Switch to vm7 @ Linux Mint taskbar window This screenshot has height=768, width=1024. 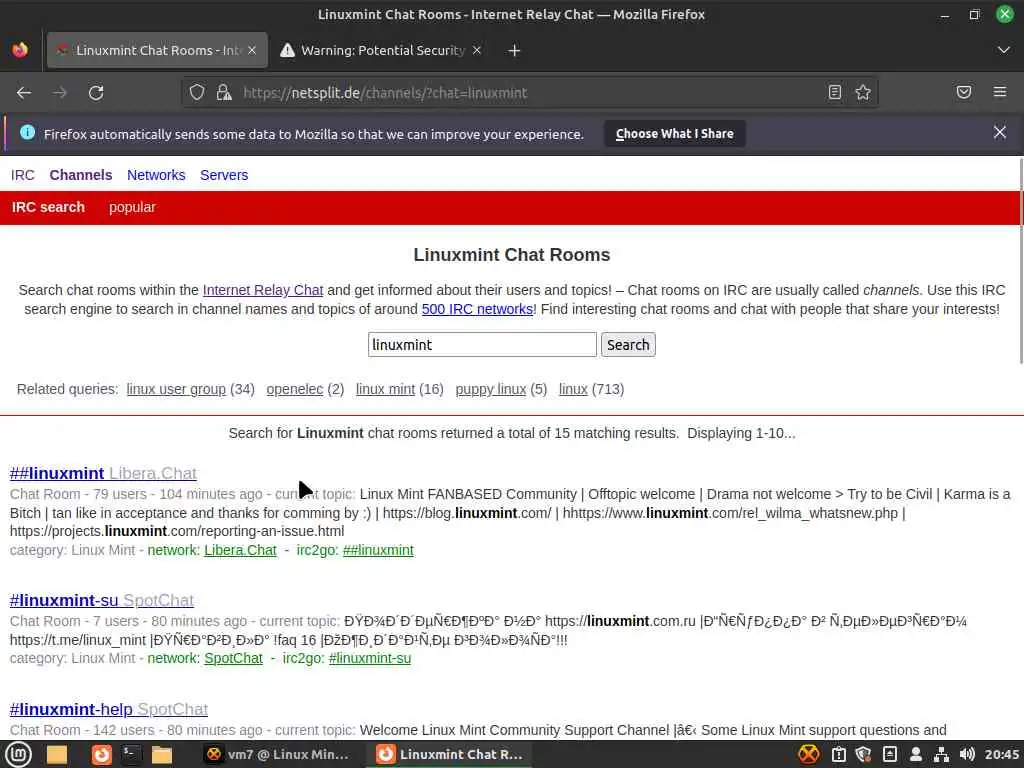(277, 754)
